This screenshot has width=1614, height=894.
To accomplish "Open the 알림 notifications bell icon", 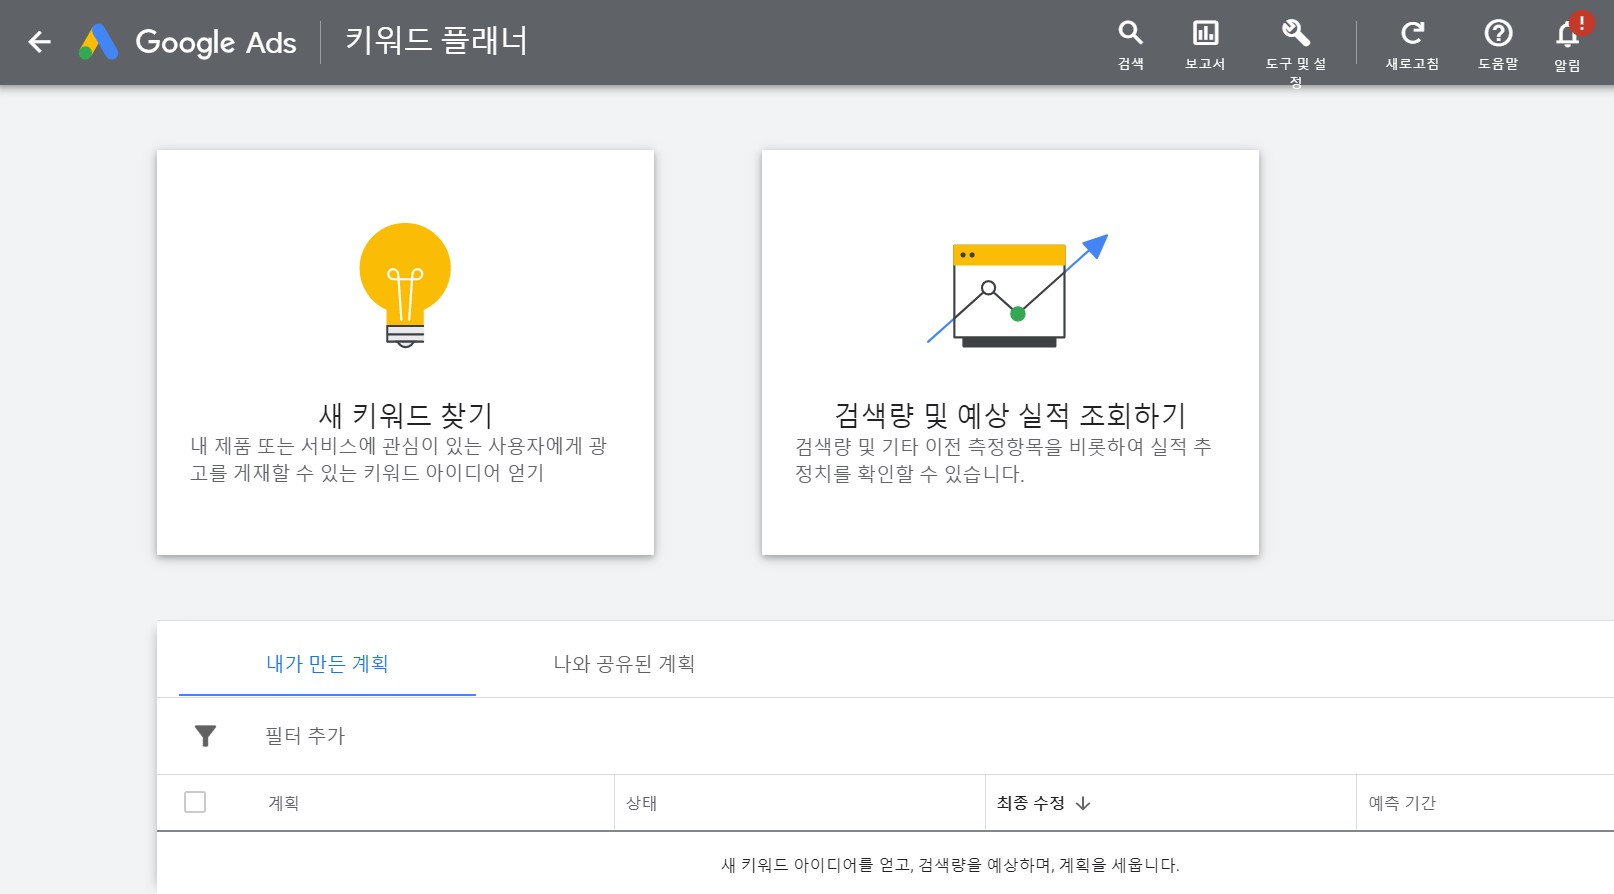I will coord(1567,35).
